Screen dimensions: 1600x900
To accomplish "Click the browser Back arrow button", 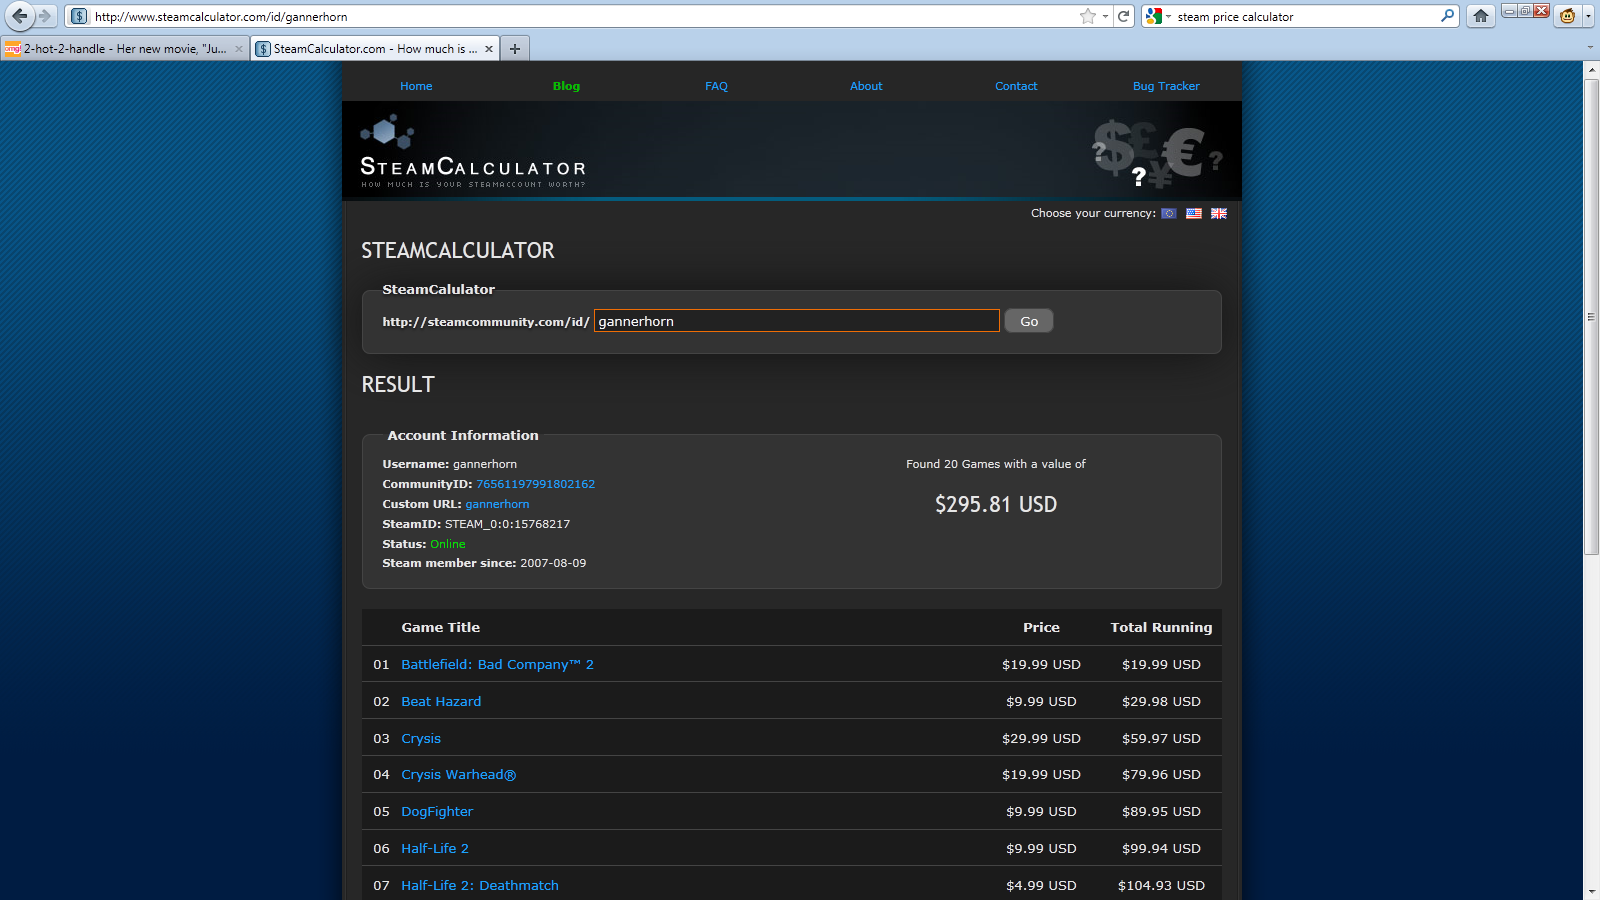I will tap(19, 16).
